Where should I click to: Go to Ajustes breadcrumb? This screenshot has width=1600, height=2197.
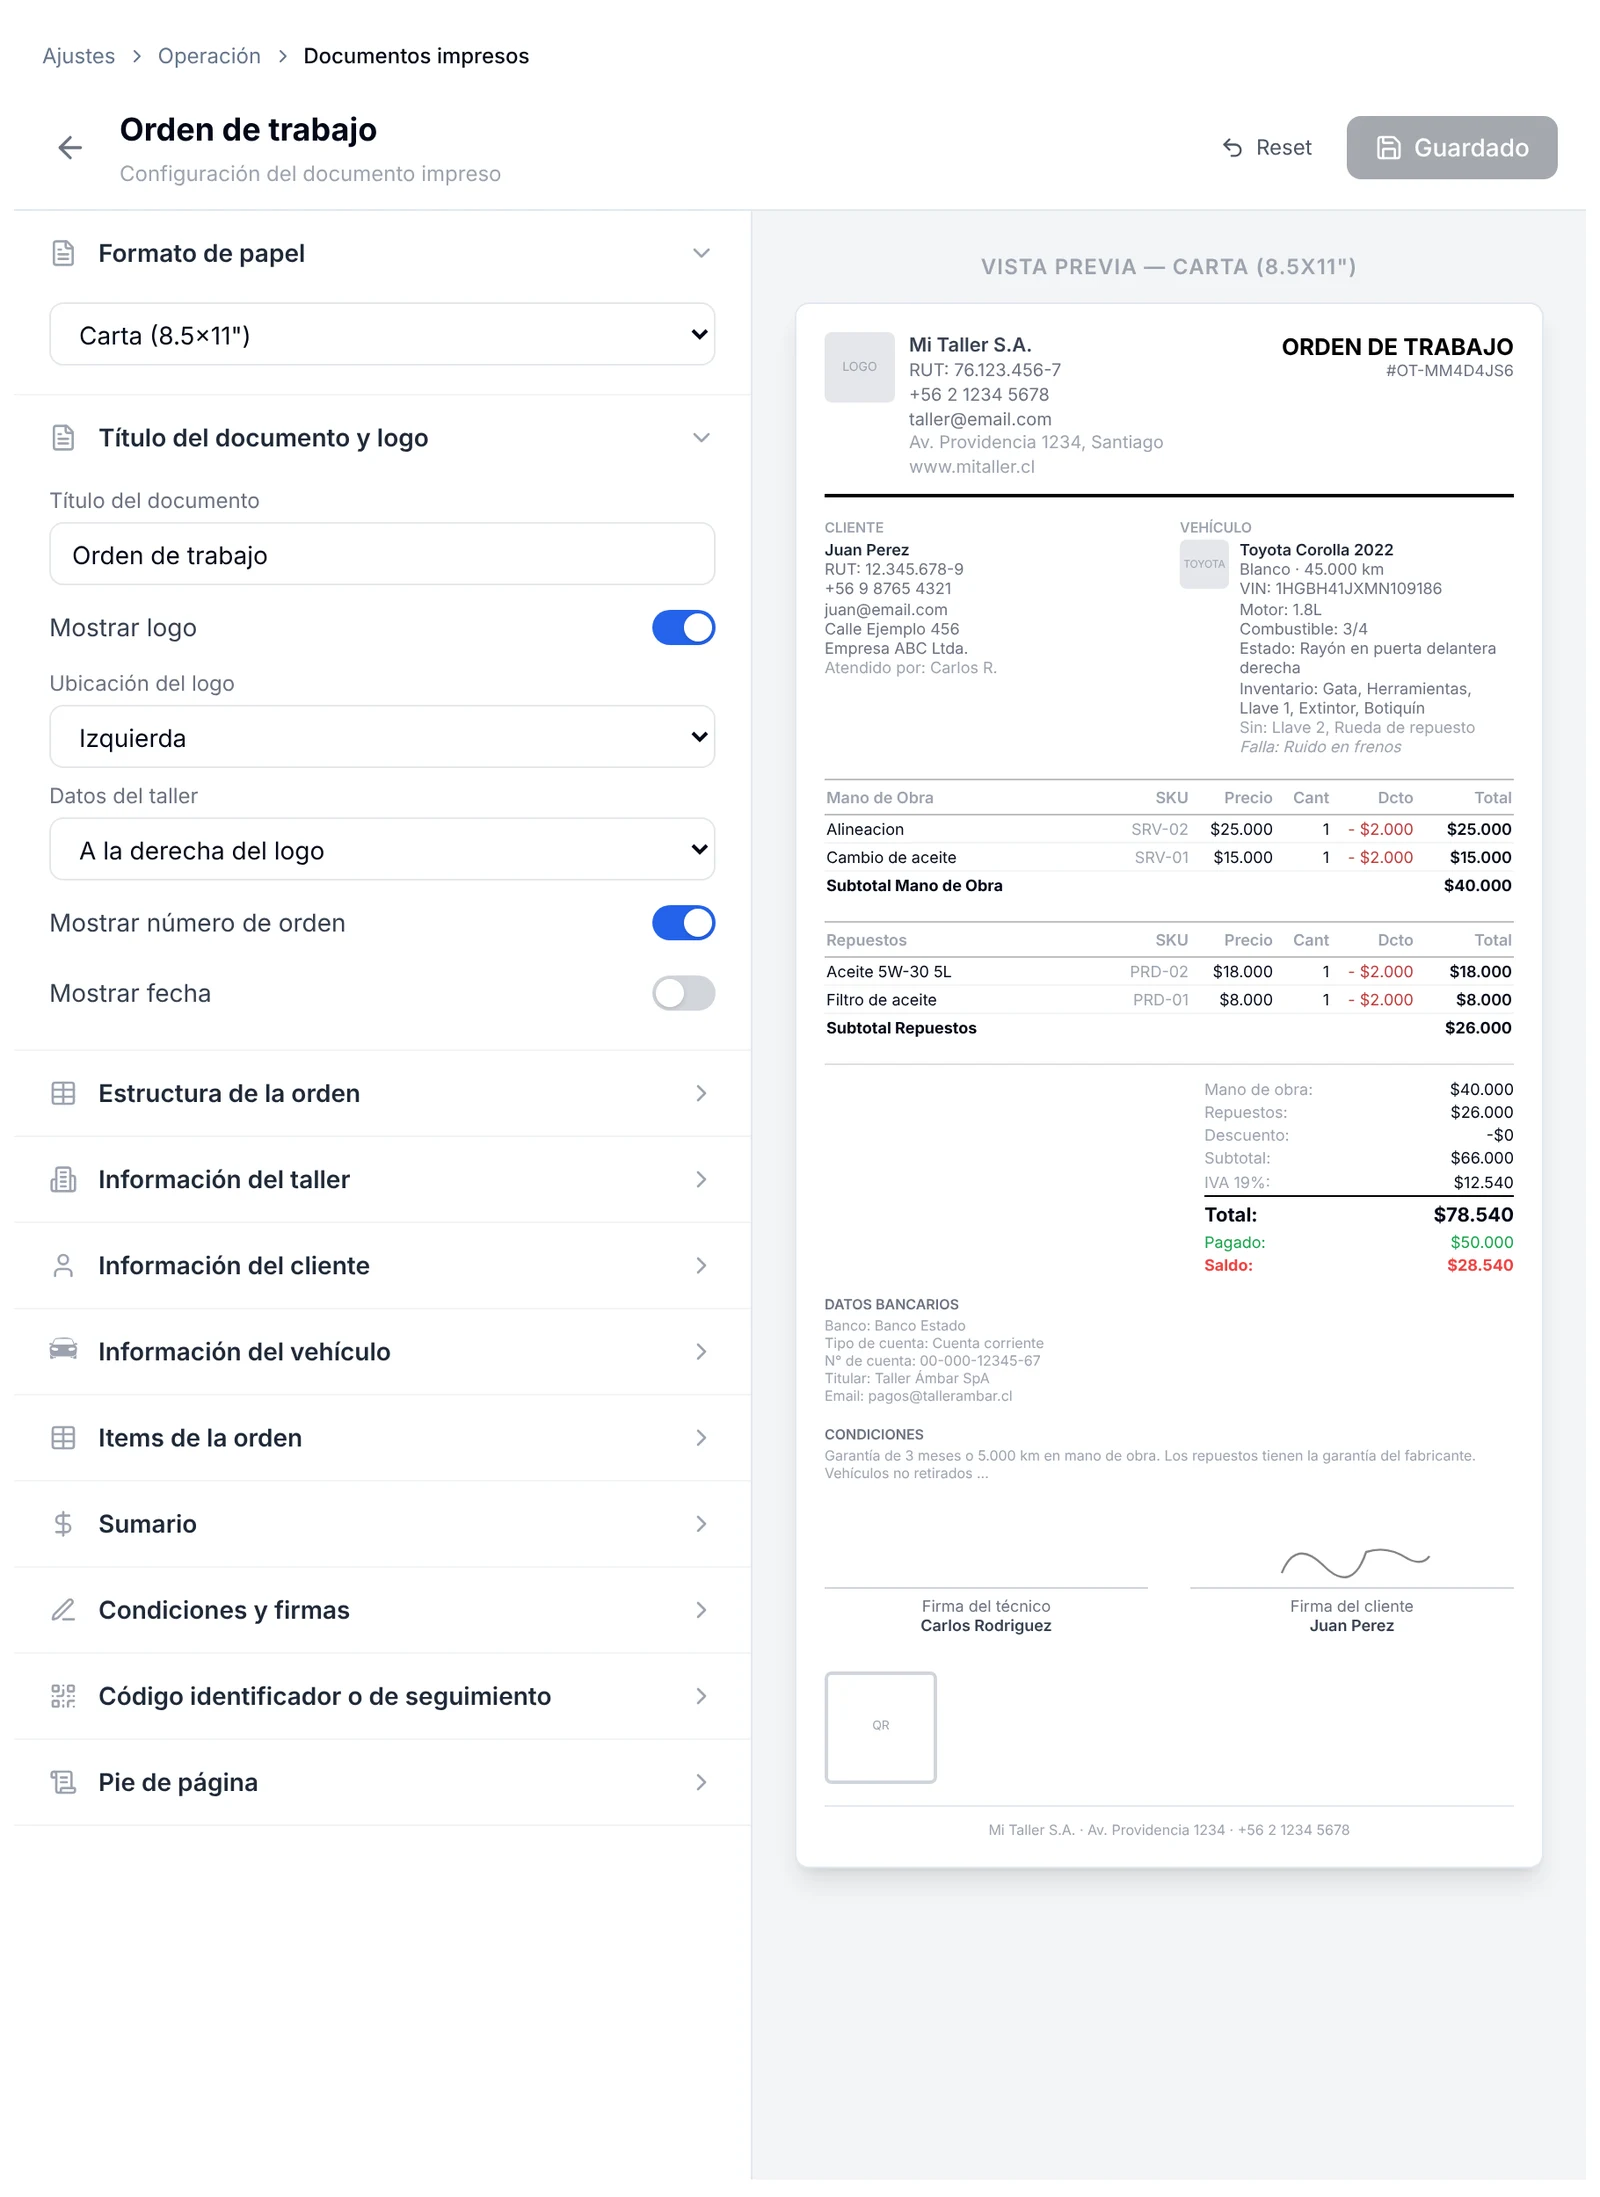pos(78,56)
